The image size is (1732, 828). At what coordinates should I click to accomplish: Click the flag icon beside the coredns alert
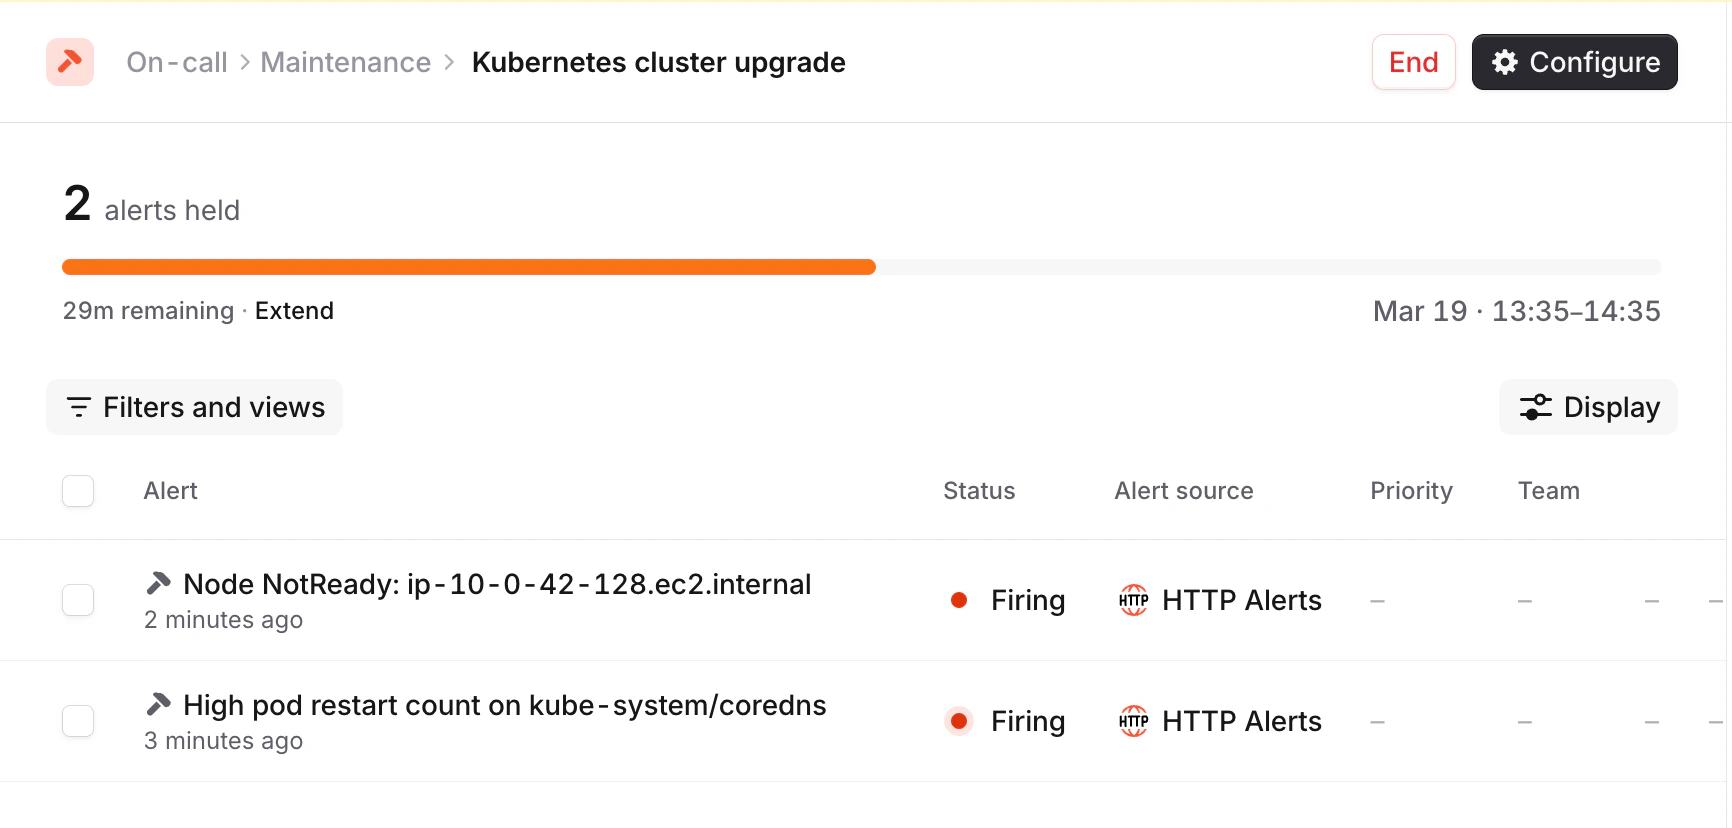tap(159, 703)
